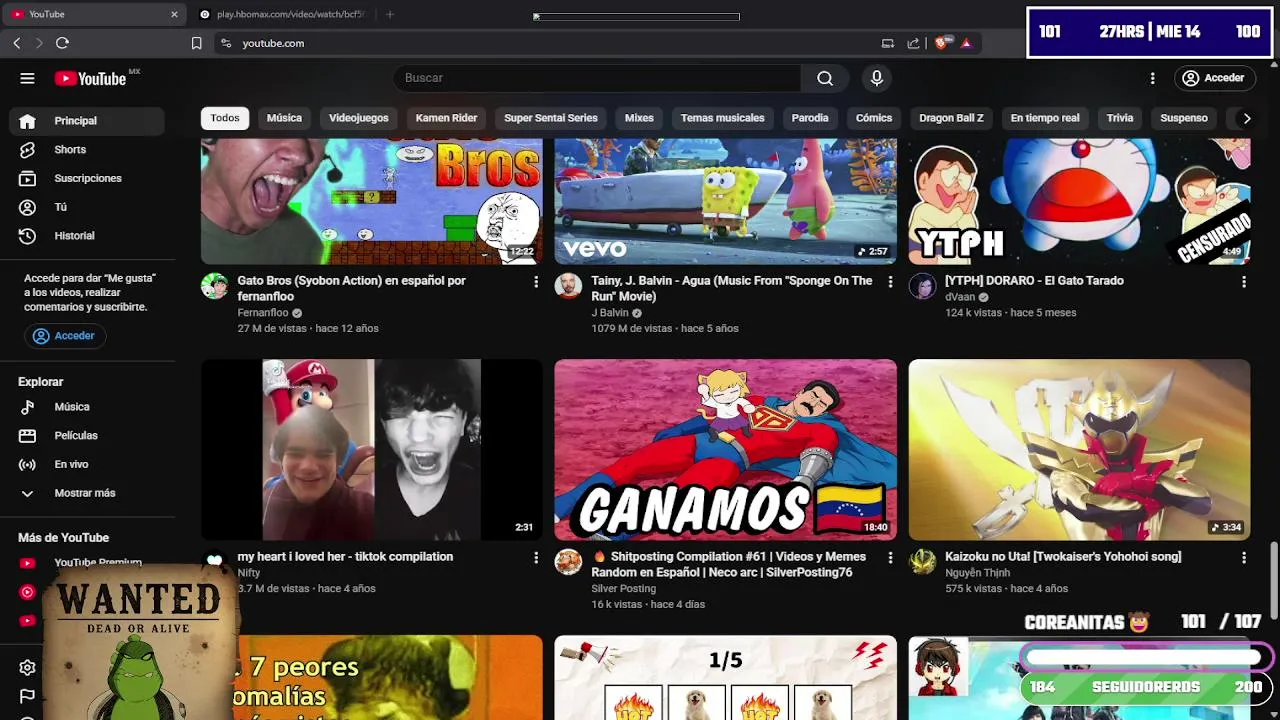Go back with the browser back arrow
This screenshot has height=720, width=1280.
click(x=17, y=43)
